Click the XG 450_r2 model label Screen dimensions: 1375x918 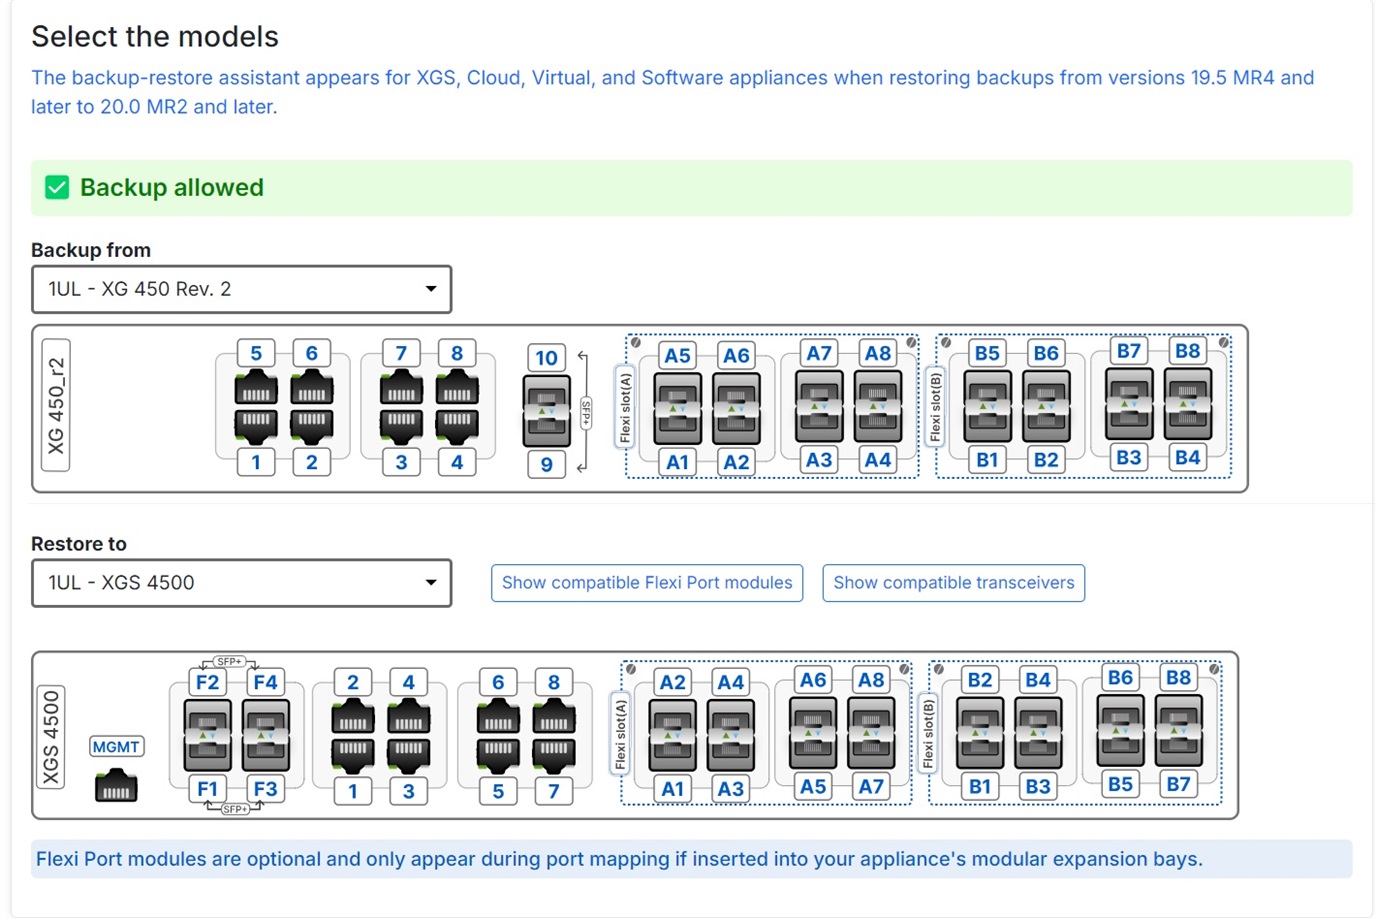tap(56, 406)
